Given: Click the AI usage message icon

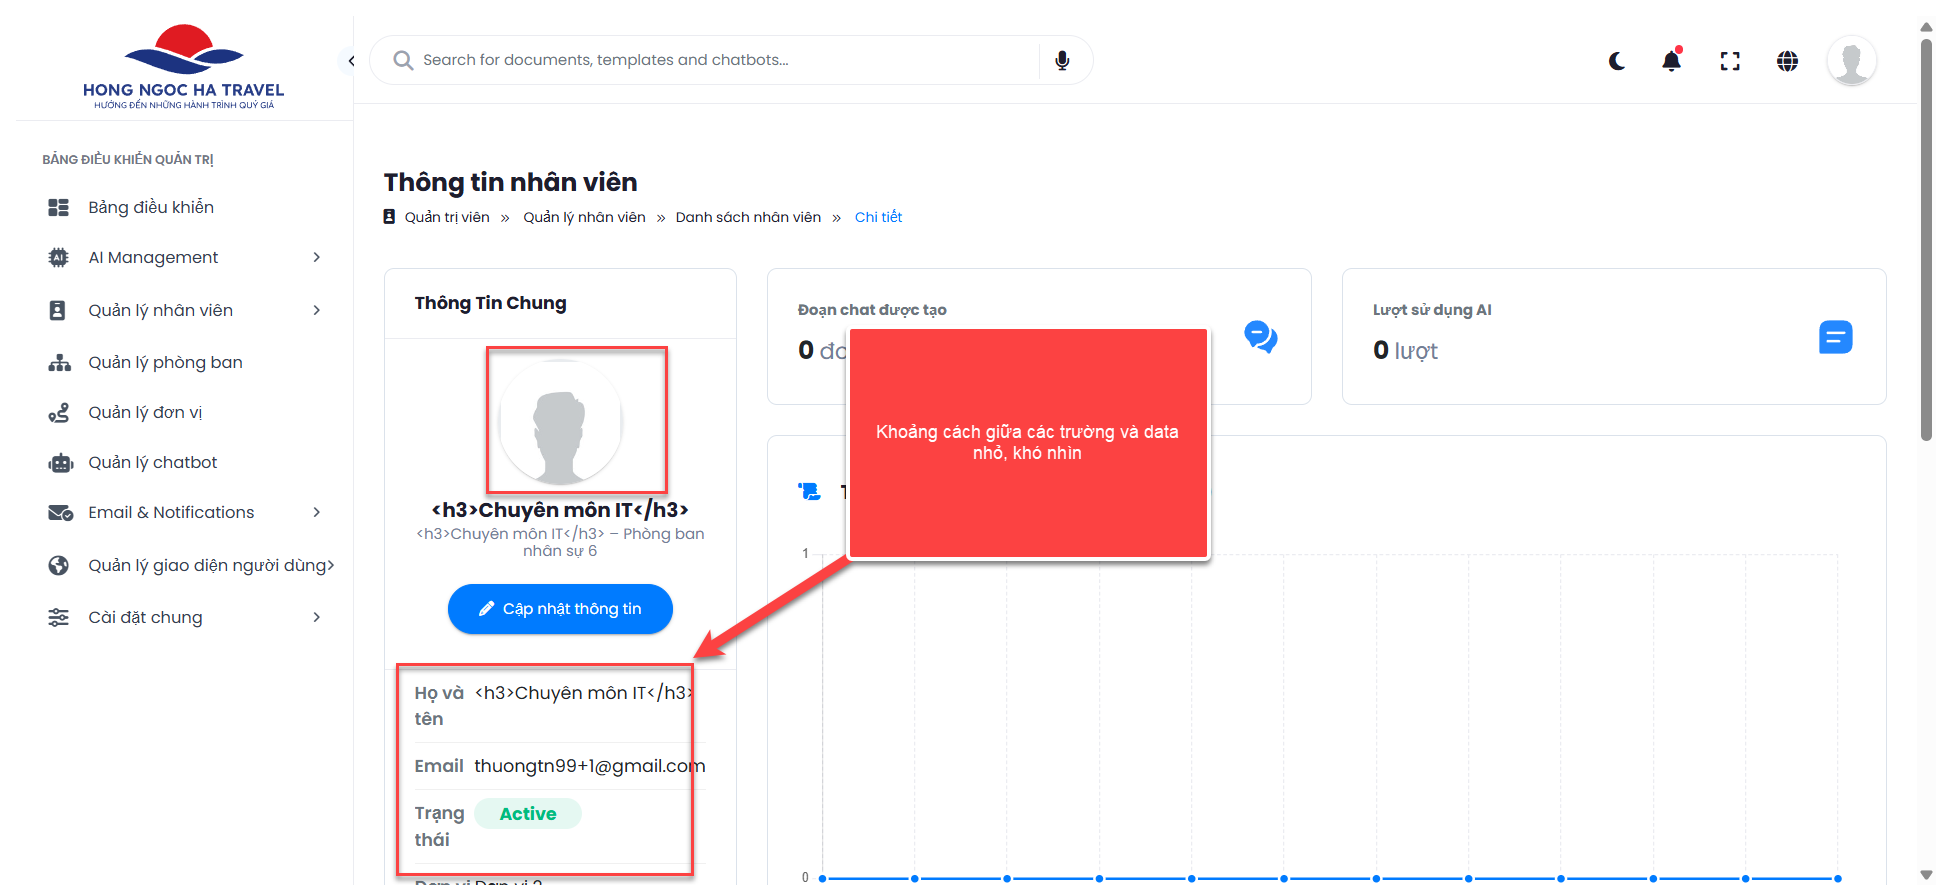Looking at the screenshot, I should [x=1835, y=337].
